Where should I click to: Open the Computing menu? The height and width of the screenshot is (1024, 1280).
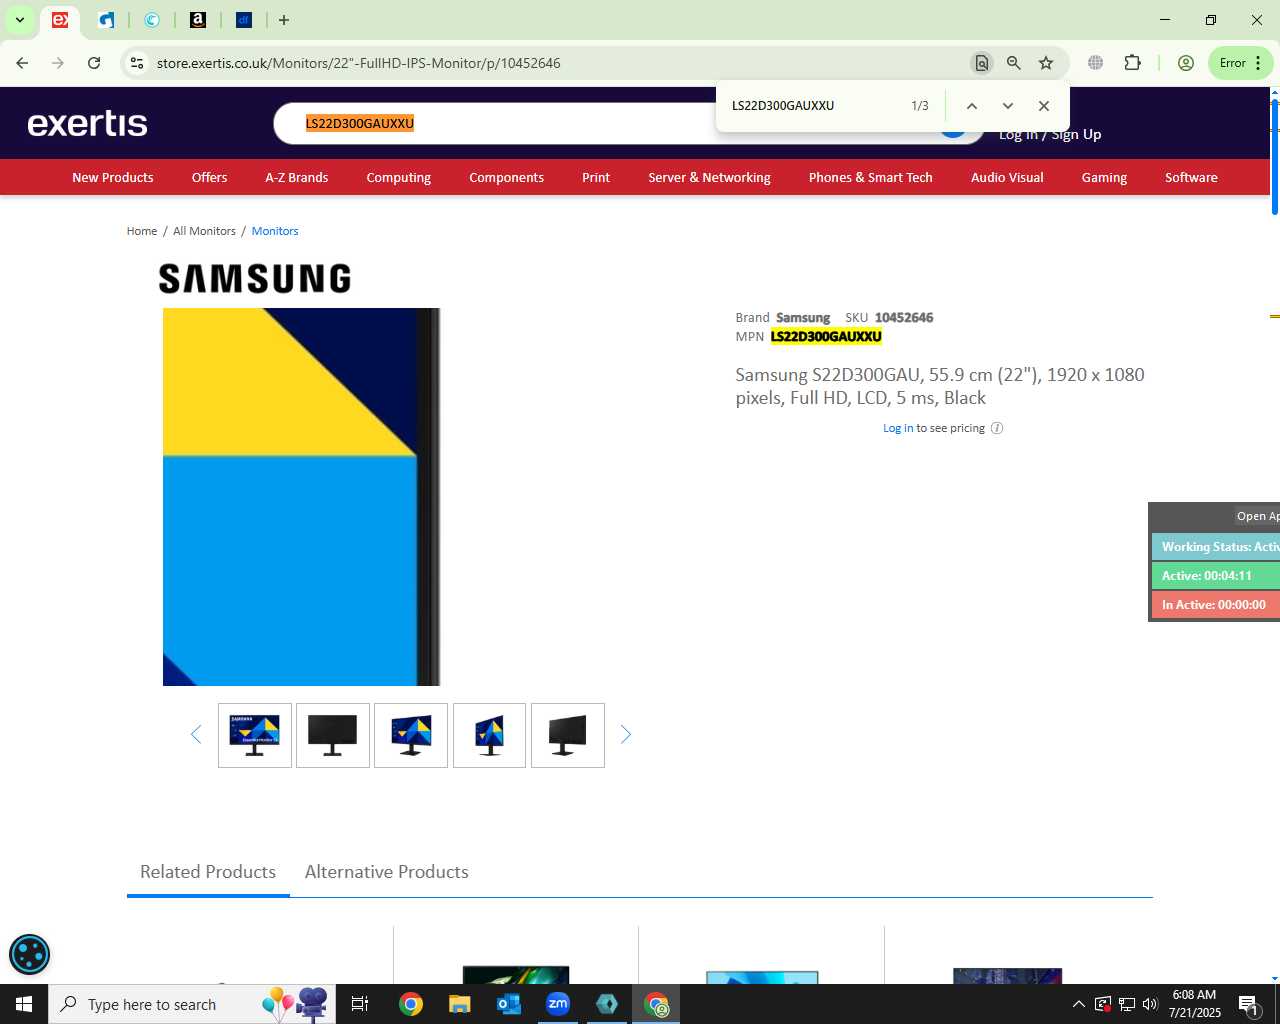coord(398,177)
